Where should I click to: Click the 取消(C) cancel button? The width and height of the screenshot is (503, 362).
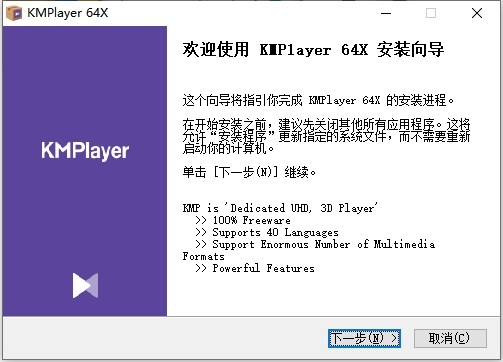coord(450,338)
